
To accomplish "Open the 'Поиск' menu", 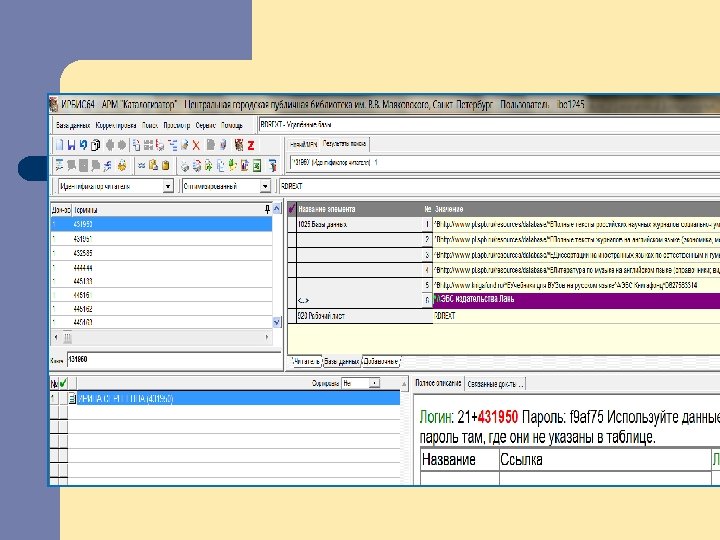I will (x=150, y=125).
